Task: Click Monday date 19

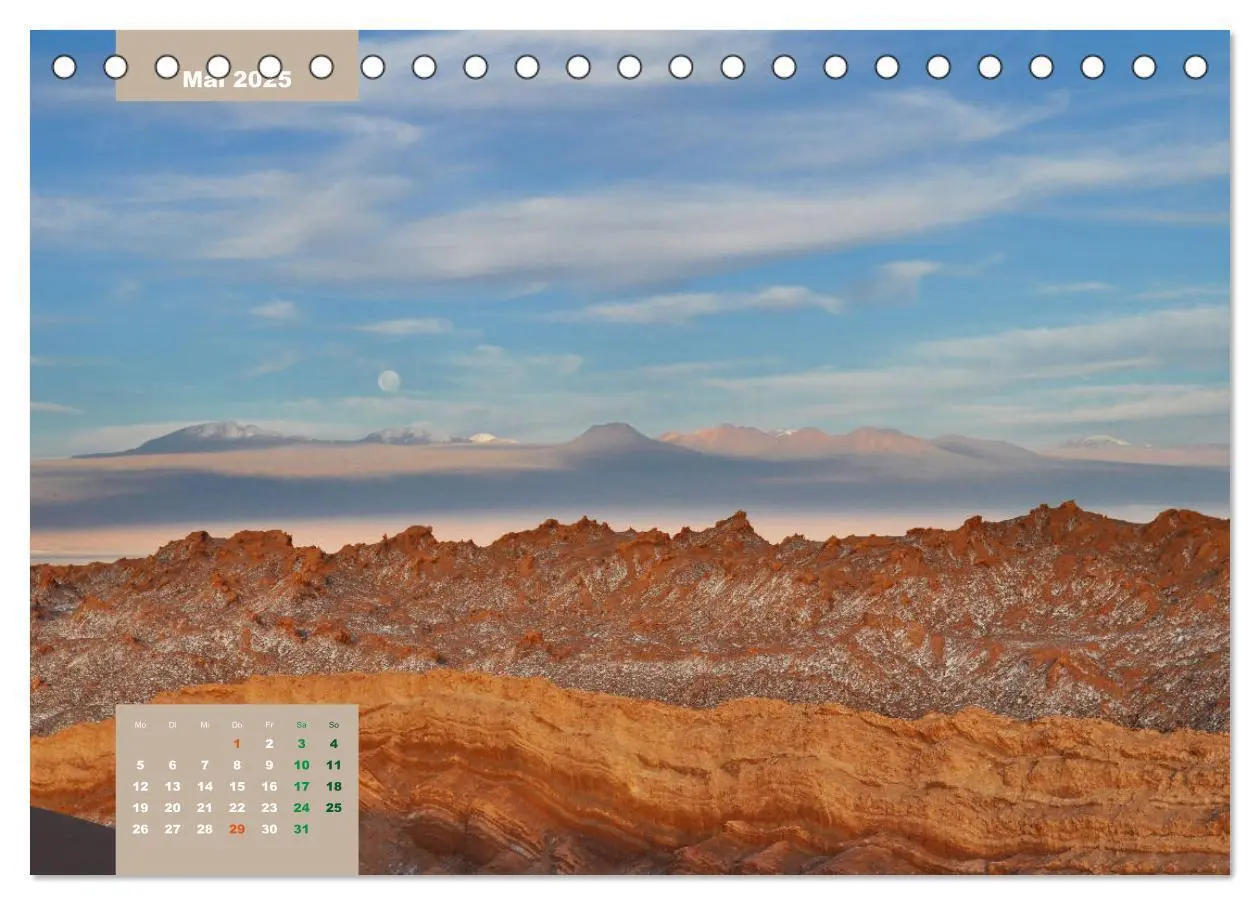Action: point(140,808)
